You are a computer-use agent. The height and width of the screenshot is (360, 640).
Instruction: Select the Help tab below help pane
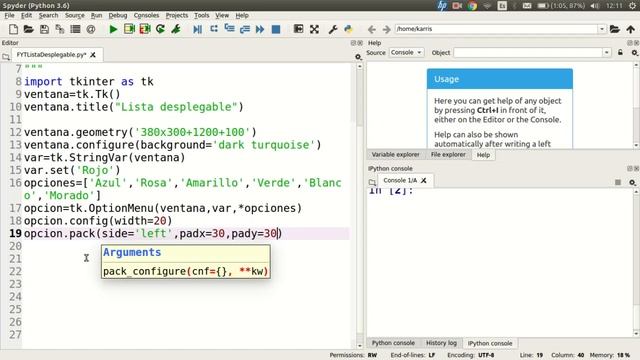click(483, 155)
